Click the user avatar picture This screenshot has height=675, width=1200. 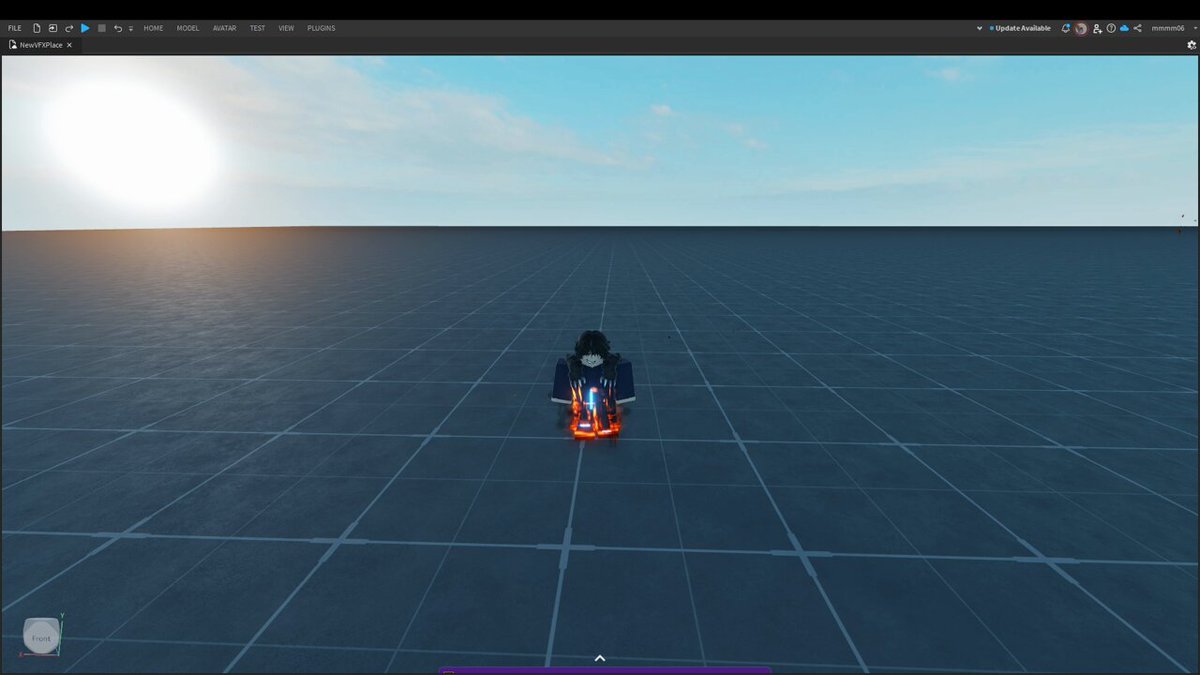1081,28
